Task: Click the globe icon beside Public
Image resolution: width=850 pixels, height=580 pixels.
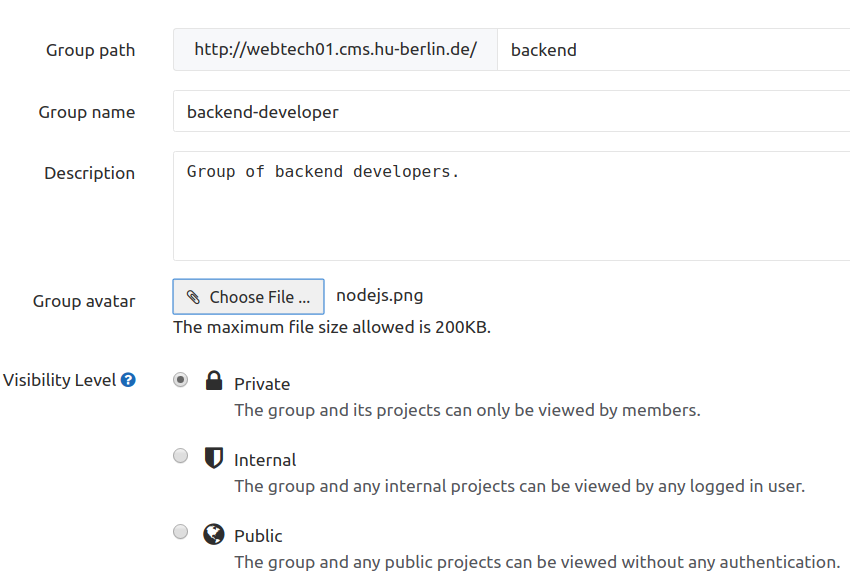Action: point(213,534)
